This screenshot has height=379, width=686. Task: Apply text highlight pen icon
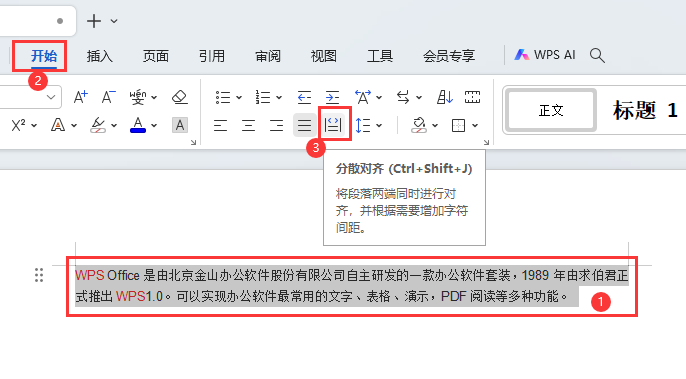pyautogui.click(x=98, y=125)
